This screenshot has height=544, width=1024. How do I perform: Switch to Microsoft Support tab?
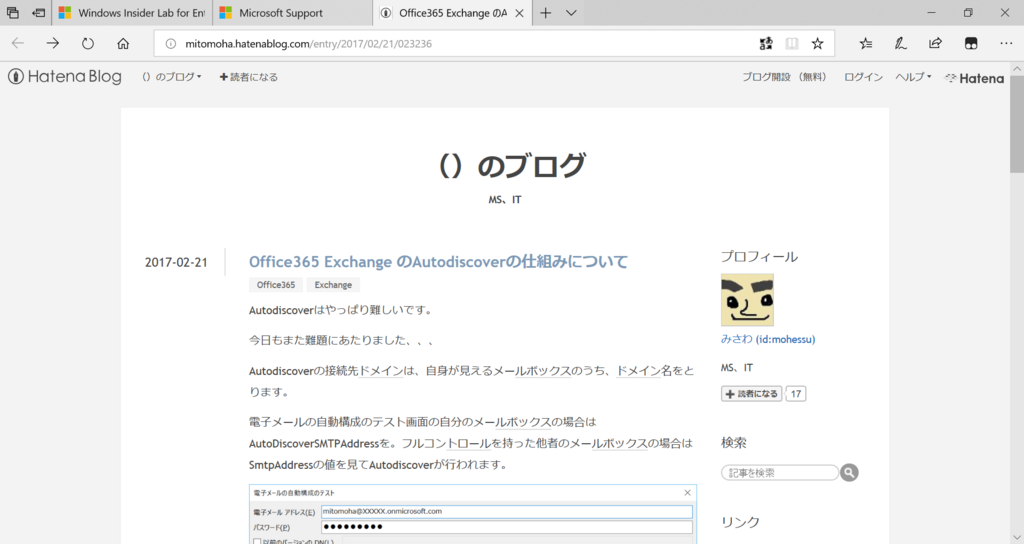click(x=293, y=12)
